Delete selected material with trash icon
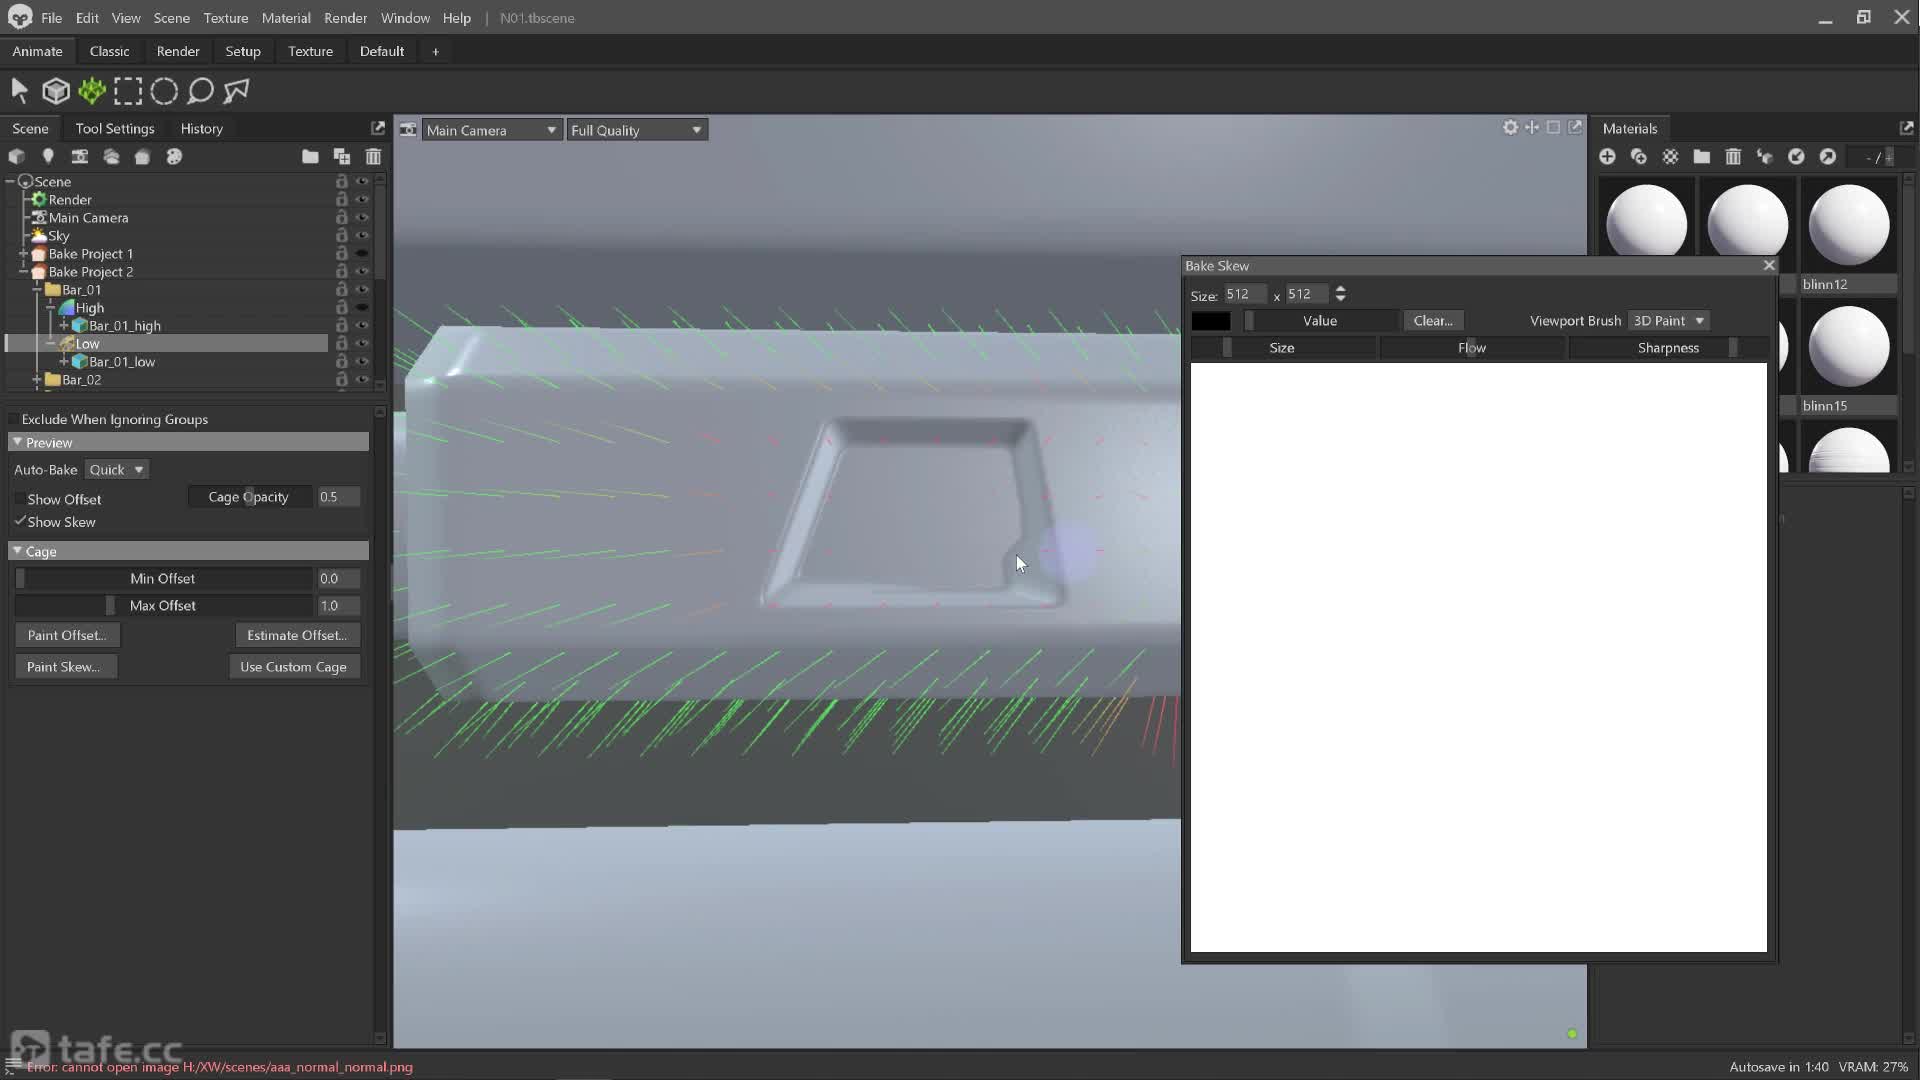 tap(1733, 156)
